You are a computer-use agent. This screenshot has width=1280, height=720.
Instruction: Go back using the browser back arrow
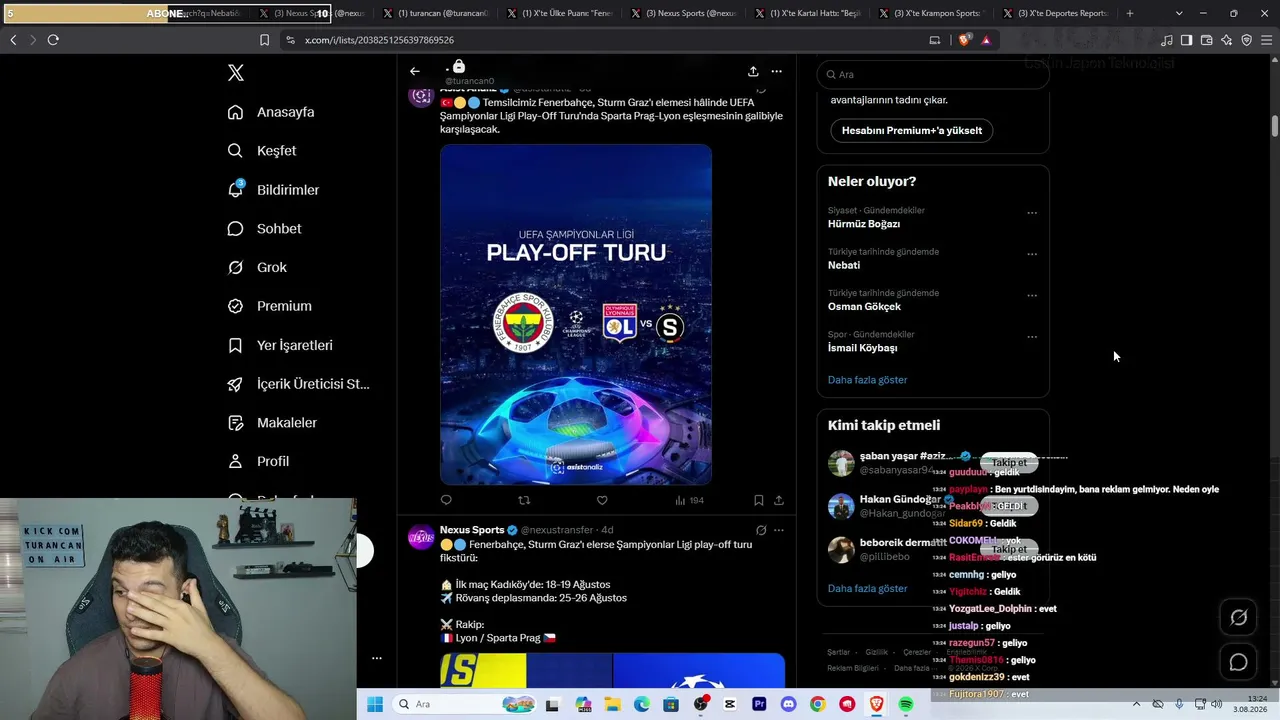point(13,40)
